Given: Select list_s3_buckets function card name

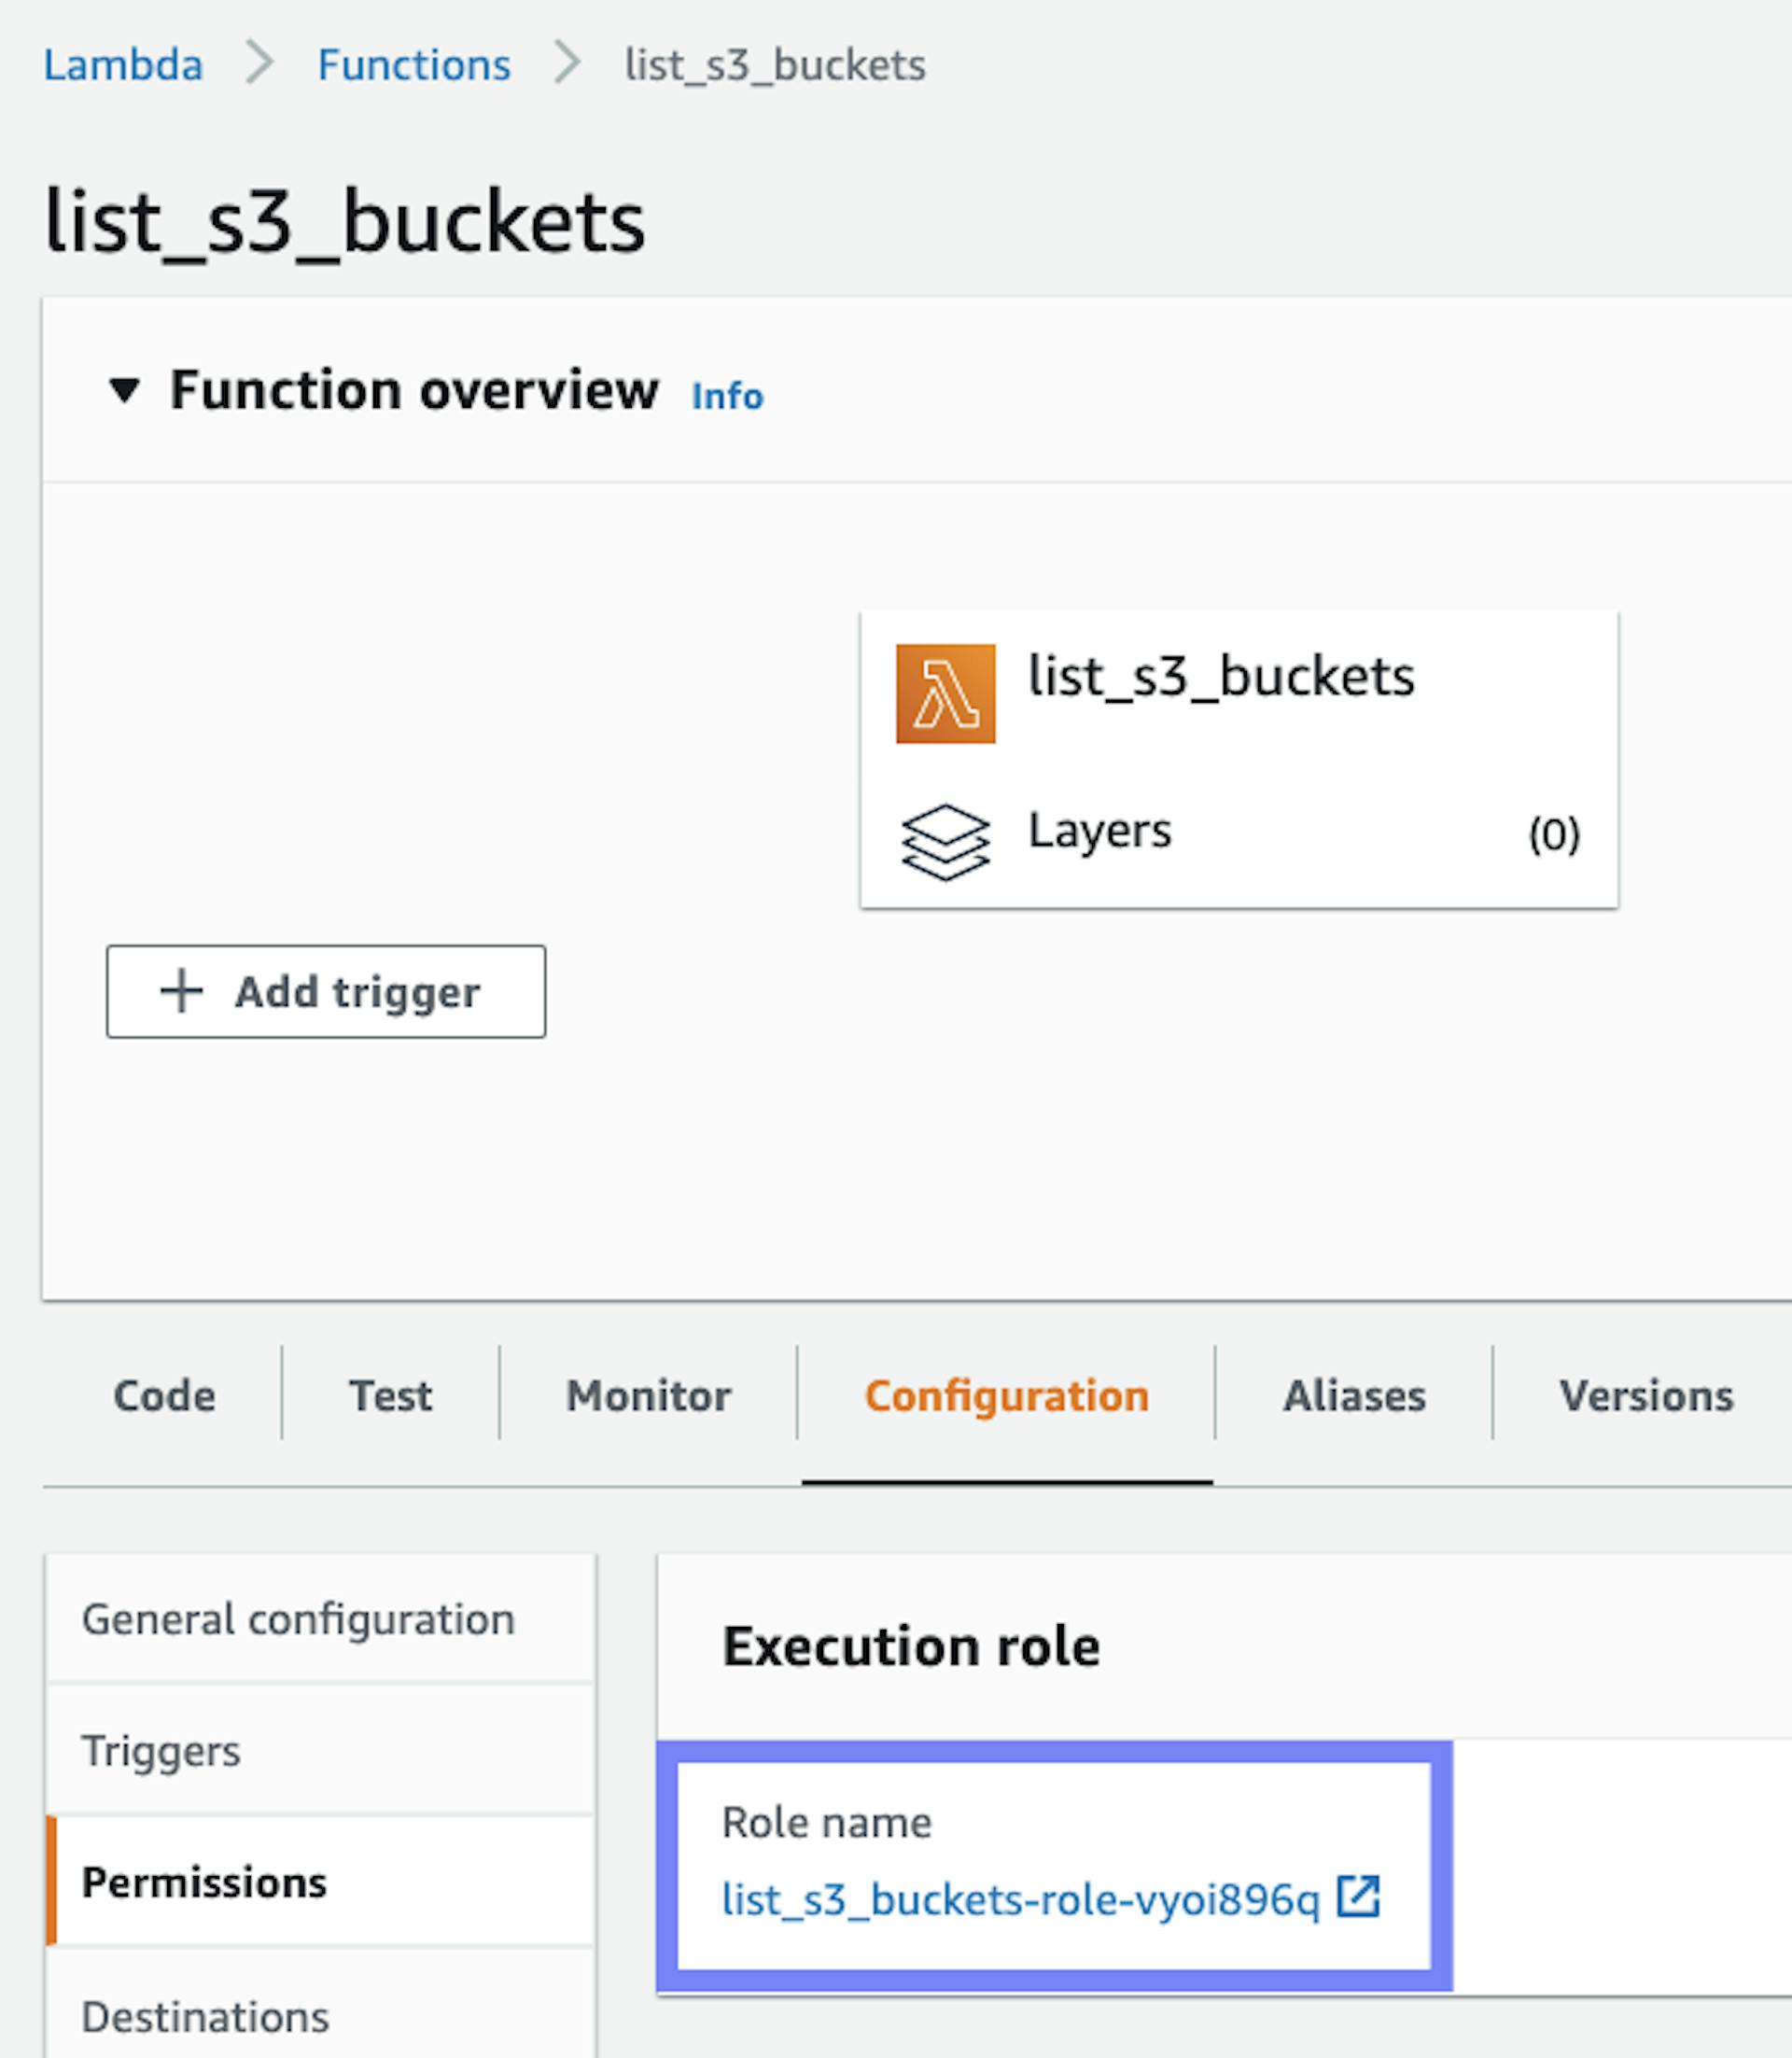Looking at the screenshot, I should tap(1221, 677).
